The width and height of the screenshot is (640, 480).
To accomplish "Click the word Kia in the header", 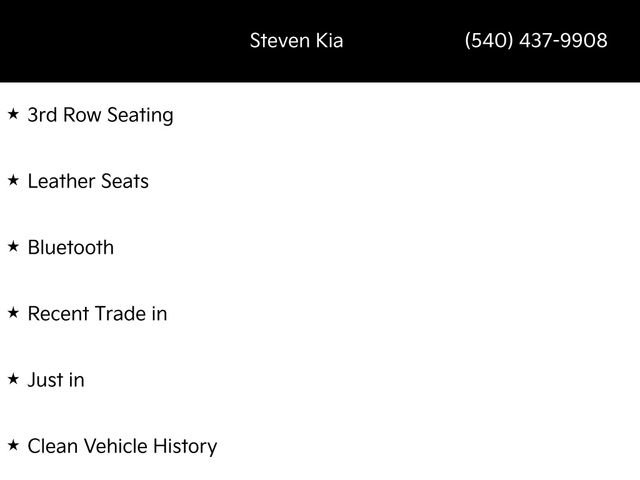I will [x=328, y=41].
